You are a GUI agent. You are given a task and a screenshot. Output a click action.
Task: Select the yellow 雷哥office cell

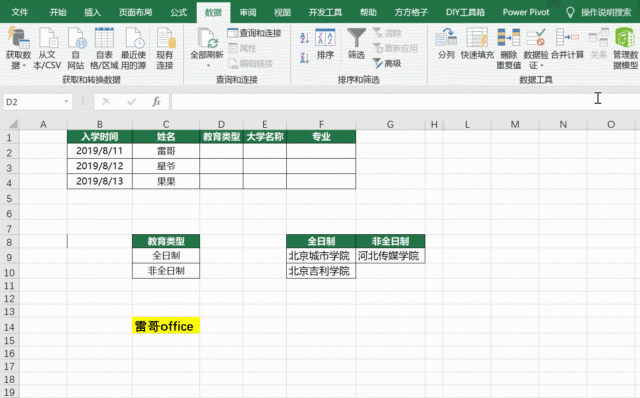[x=166, y=326]
